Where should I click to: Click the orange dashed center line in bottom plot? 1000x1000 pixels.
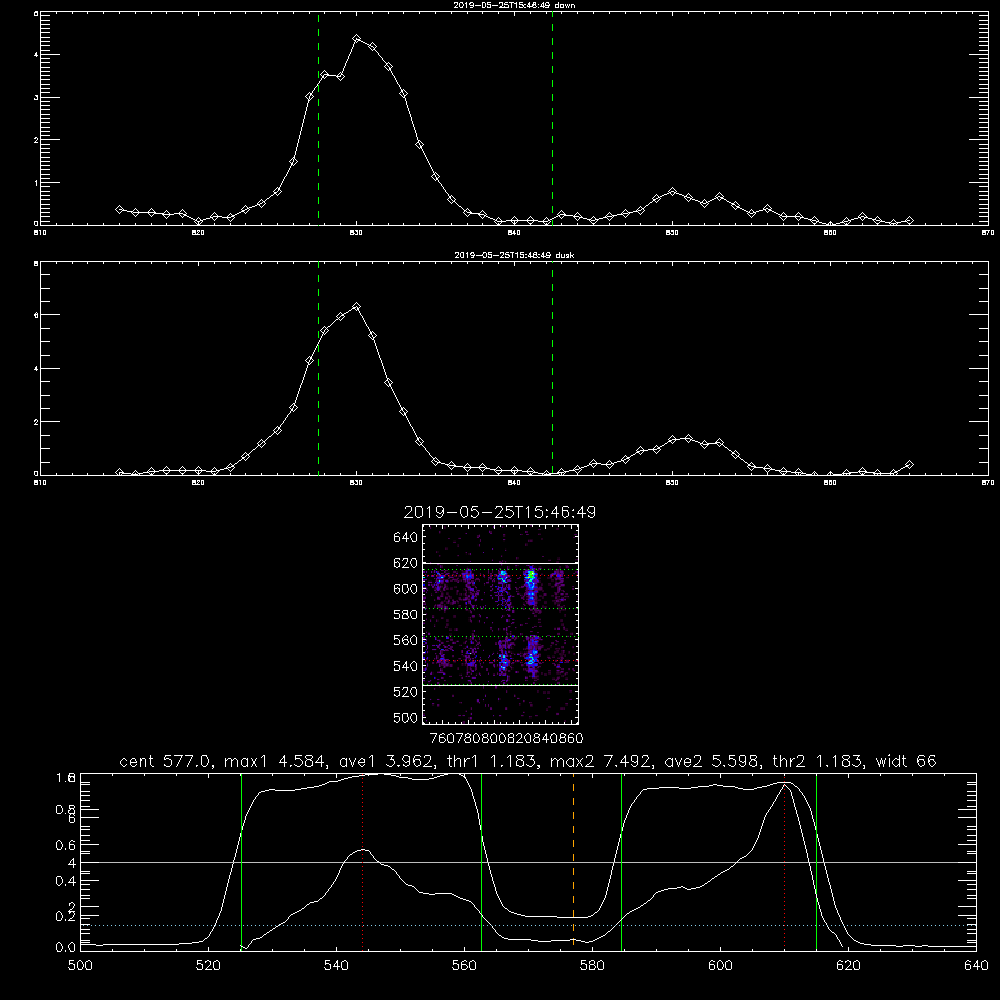573,860
